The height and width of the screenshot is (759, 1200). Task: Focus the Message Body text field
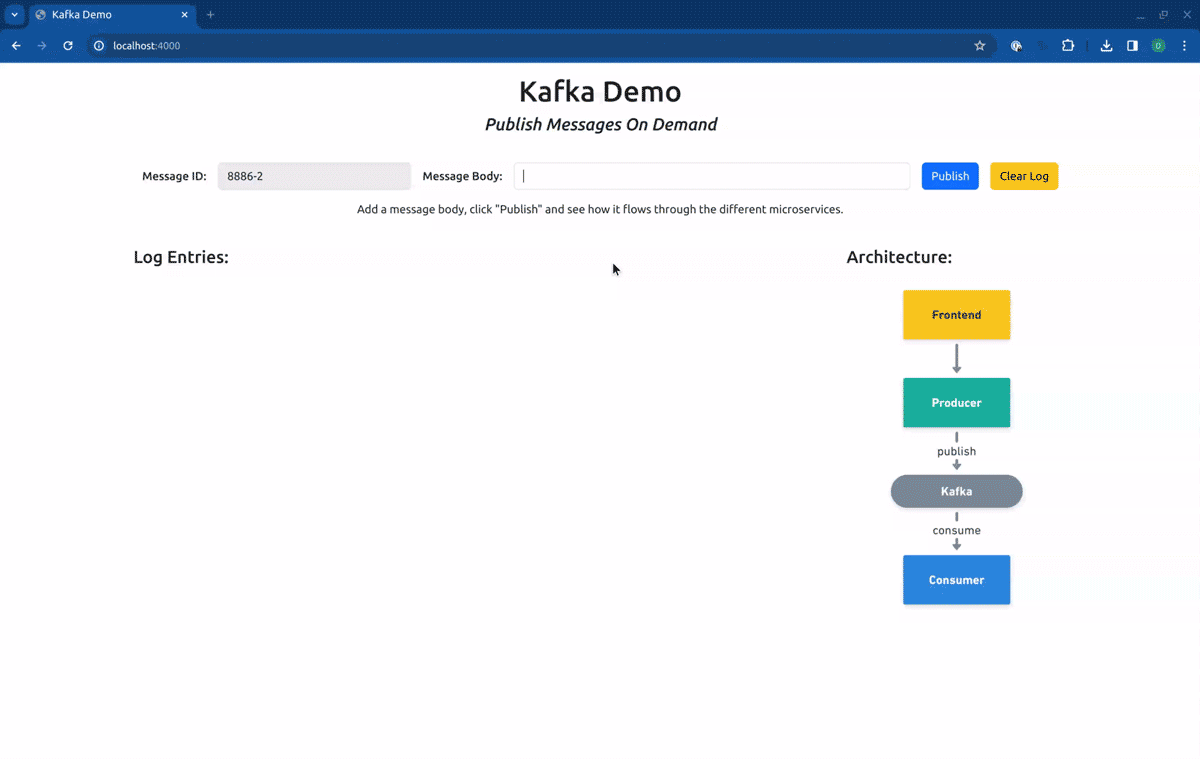pos(712,176)
